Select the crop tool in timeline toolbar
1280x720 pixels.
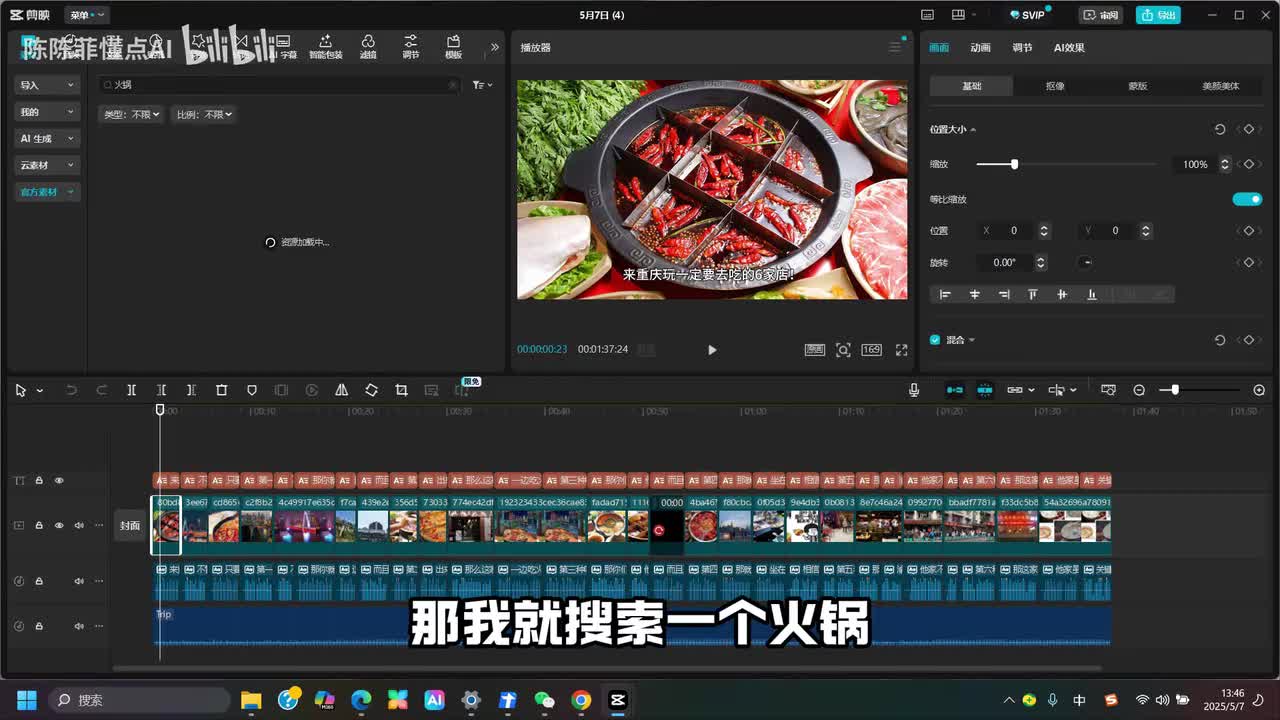click(401, 390)
